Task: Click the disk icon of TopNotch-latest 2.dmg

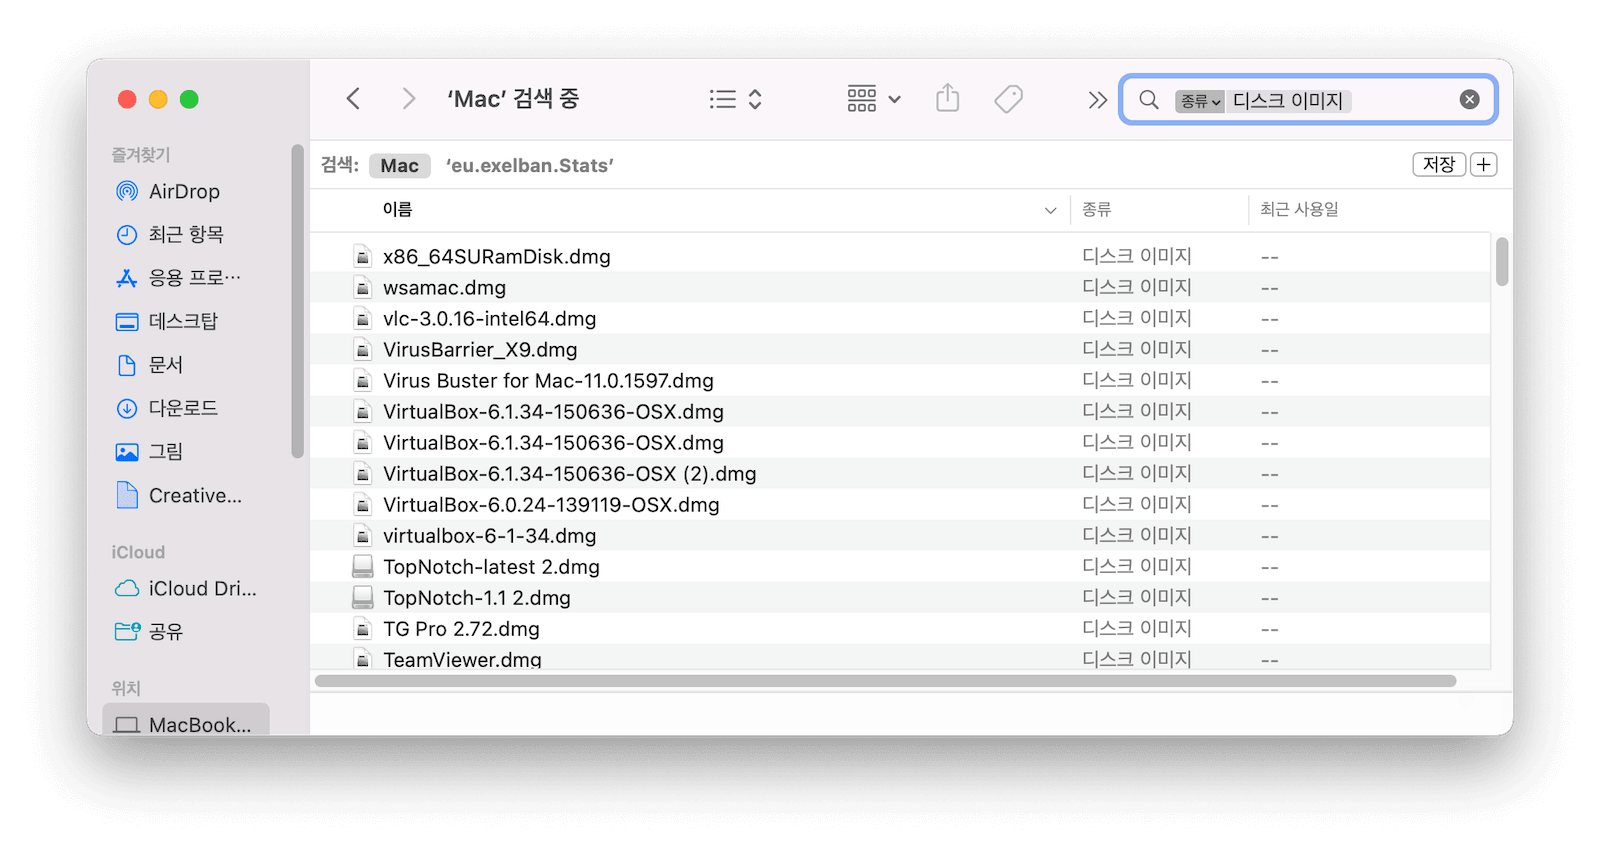Action: tap(363, 567)
